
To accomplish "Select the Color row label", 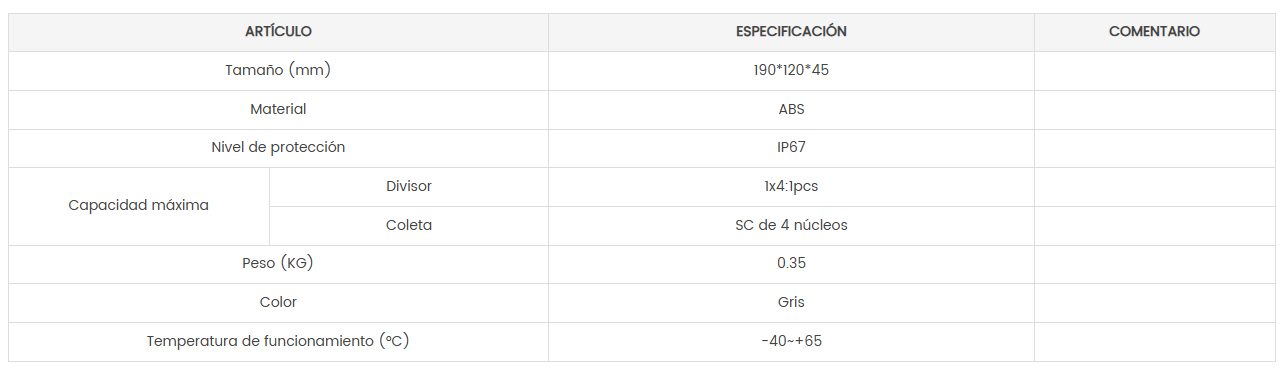I will click(278, 303).
